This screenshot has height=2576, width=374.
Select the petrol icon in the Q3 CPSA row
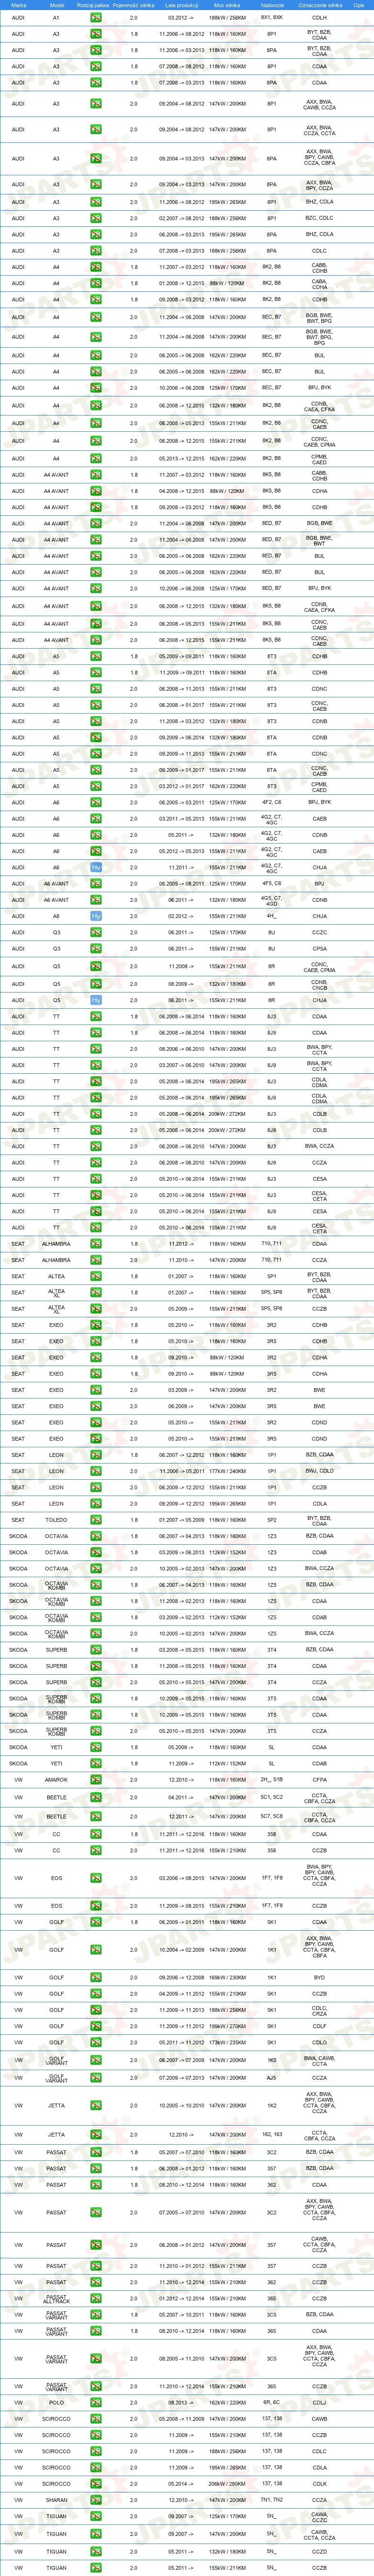96,949
